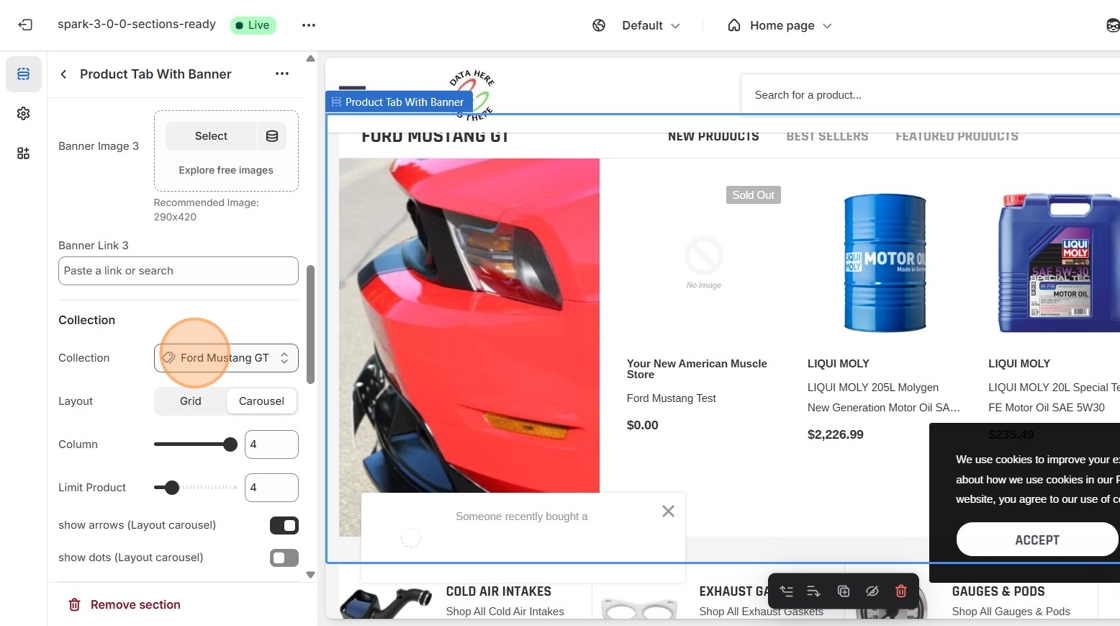The width and height of the screenshot is (1120, 626).
Task: Switch to the BEST SELLERS tab
Action: coord(827,136)
